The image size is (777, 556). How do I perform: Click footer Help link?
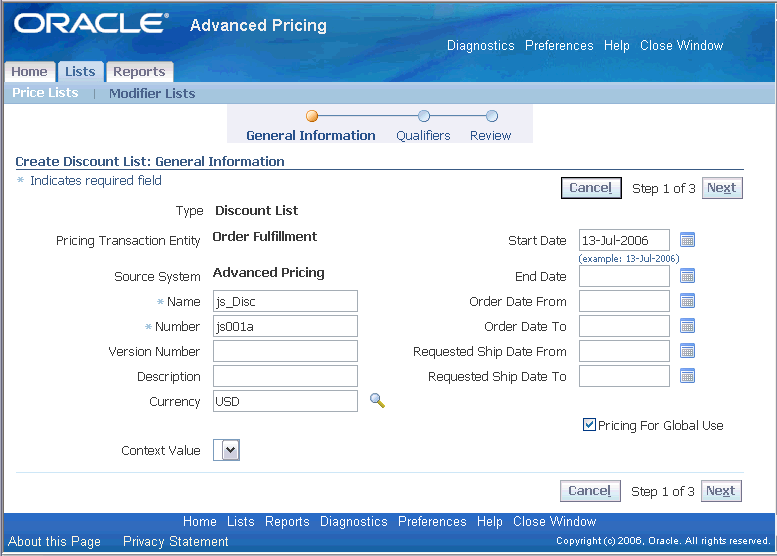click(490, 522)
